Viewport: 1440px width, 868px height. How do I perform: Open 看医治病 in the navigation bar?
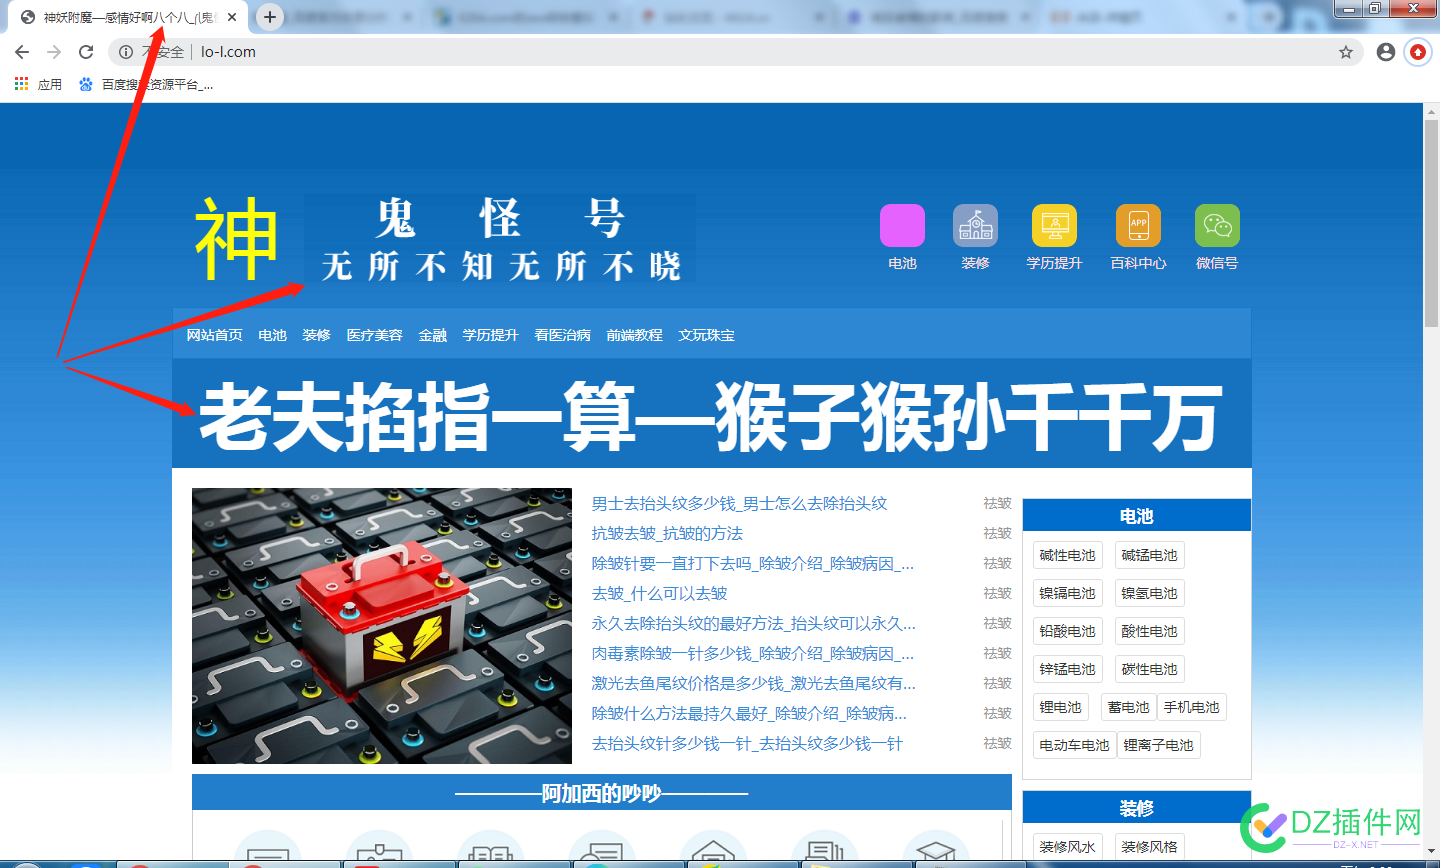coord(562,335)
